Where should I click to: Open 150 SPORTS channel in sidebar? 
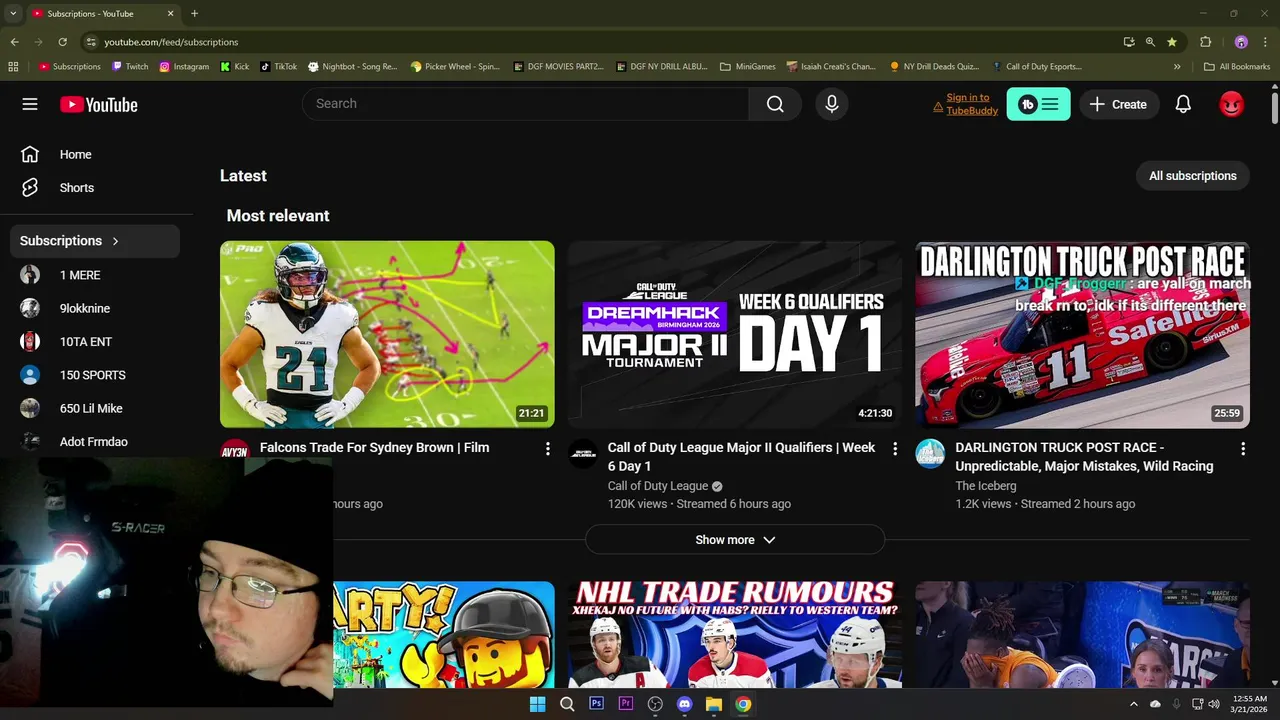(95, 375)
